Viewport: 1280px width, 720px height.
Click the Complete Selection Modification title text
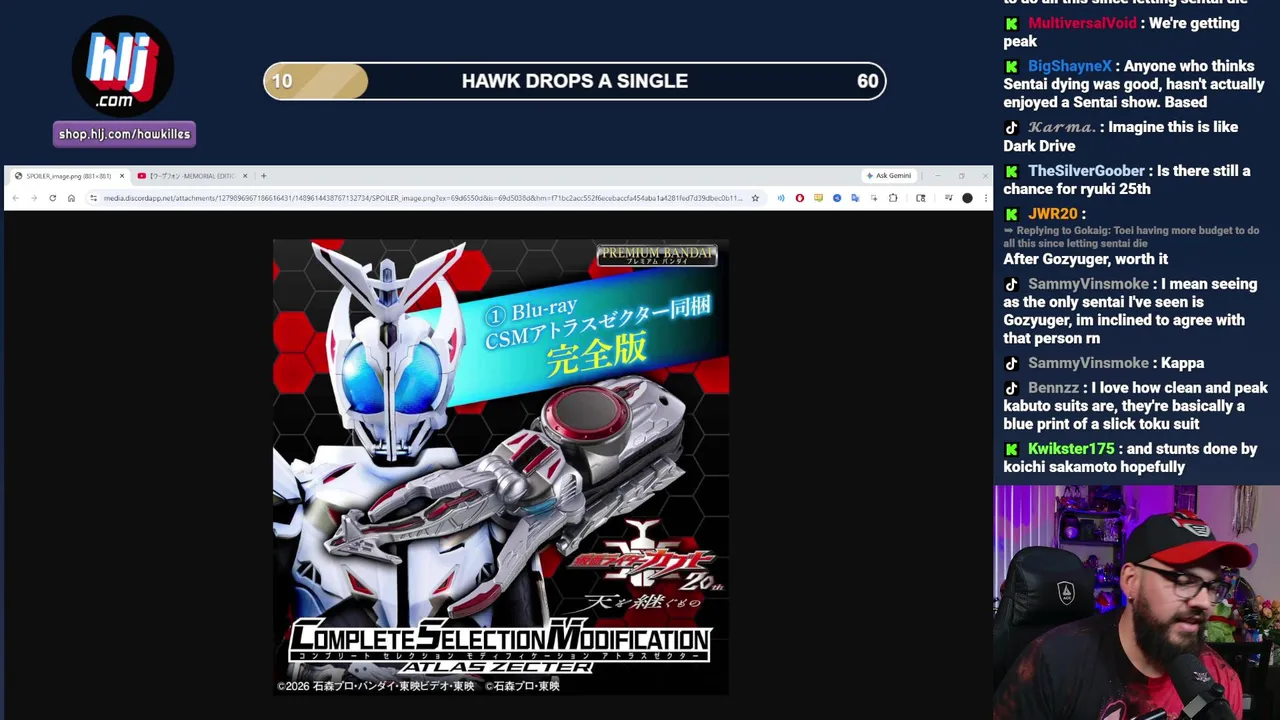(500, 640)
